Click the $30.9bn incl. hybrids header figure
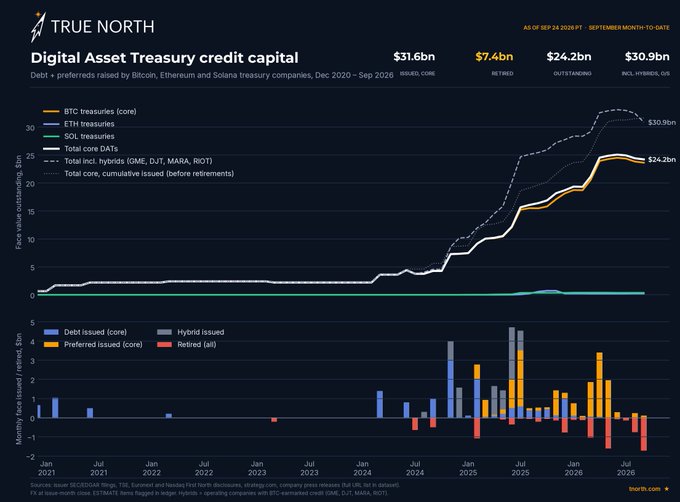Image resolution: width=680 pixels, height=502 pixels. pyautogui.click(x=647, y=56)
